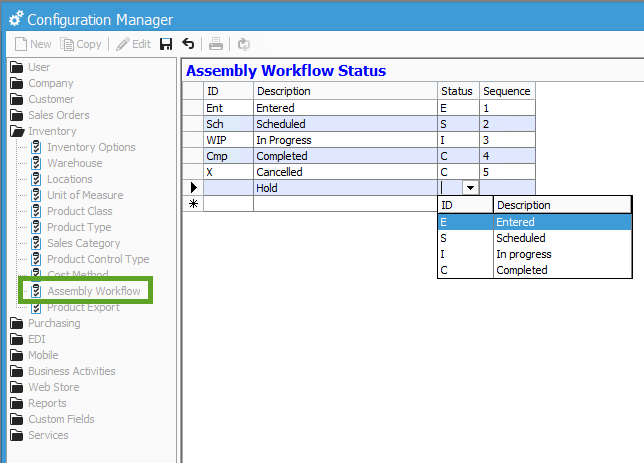Click the current row arrow selector

193,188
